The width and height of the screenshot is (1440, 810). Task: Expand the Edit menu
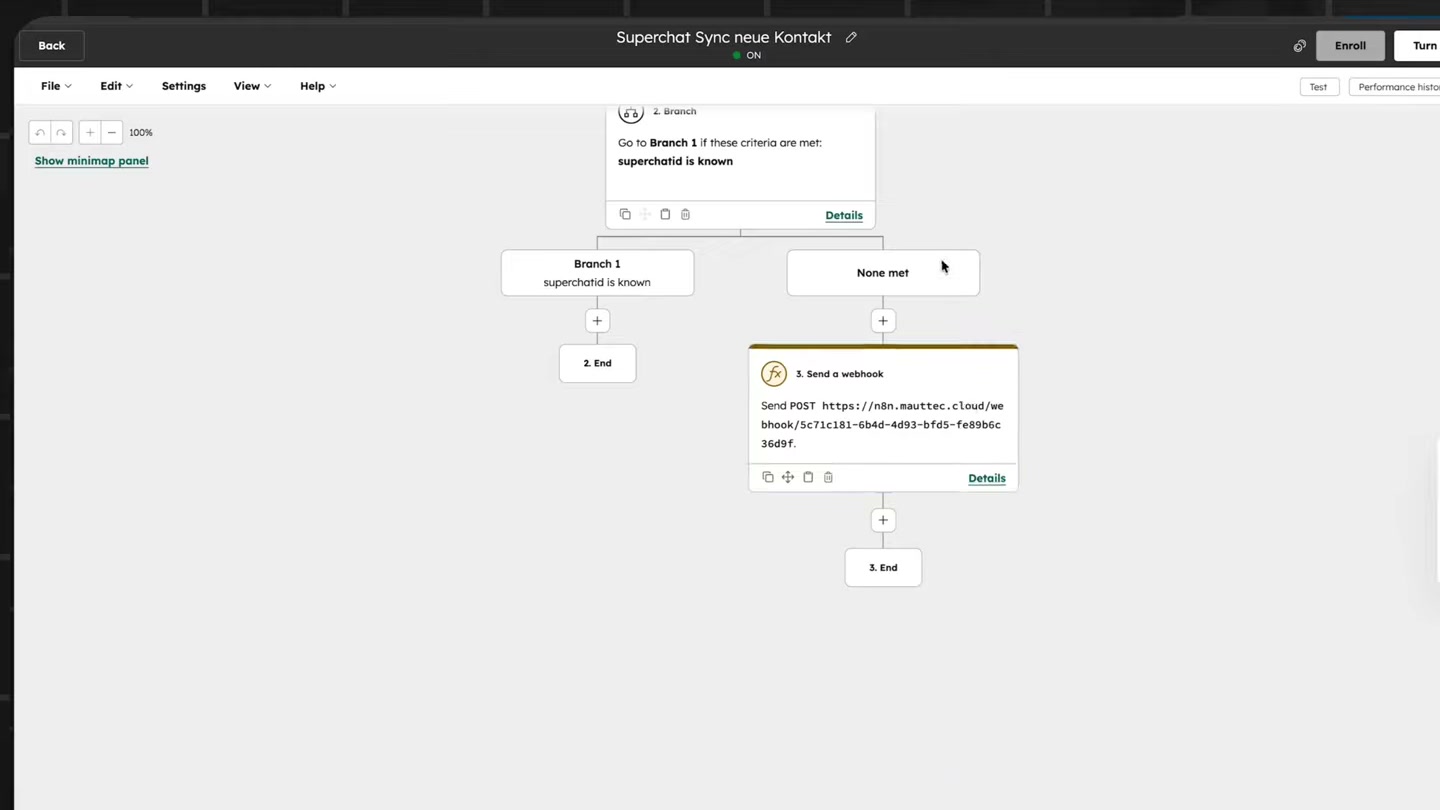[x=115, y=86]
